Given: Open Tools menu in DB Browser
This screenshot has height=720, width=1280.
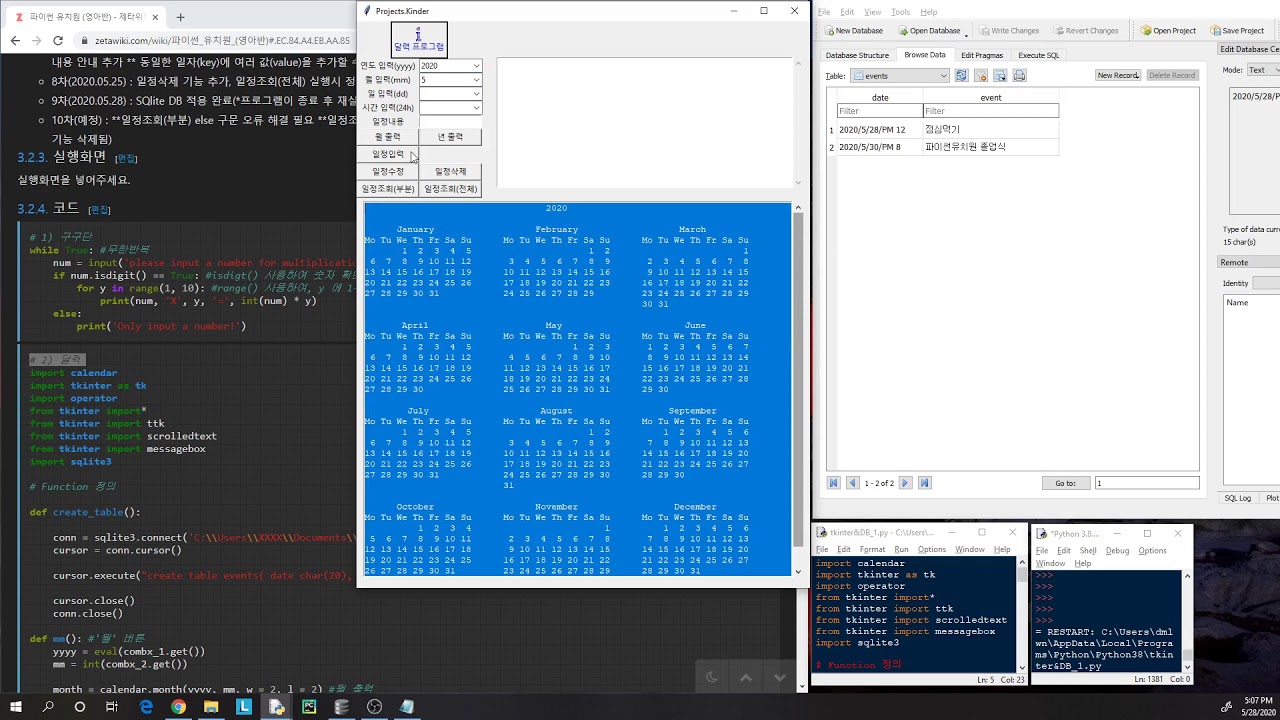Looking at the screenshot, I should tap(900, 12).
